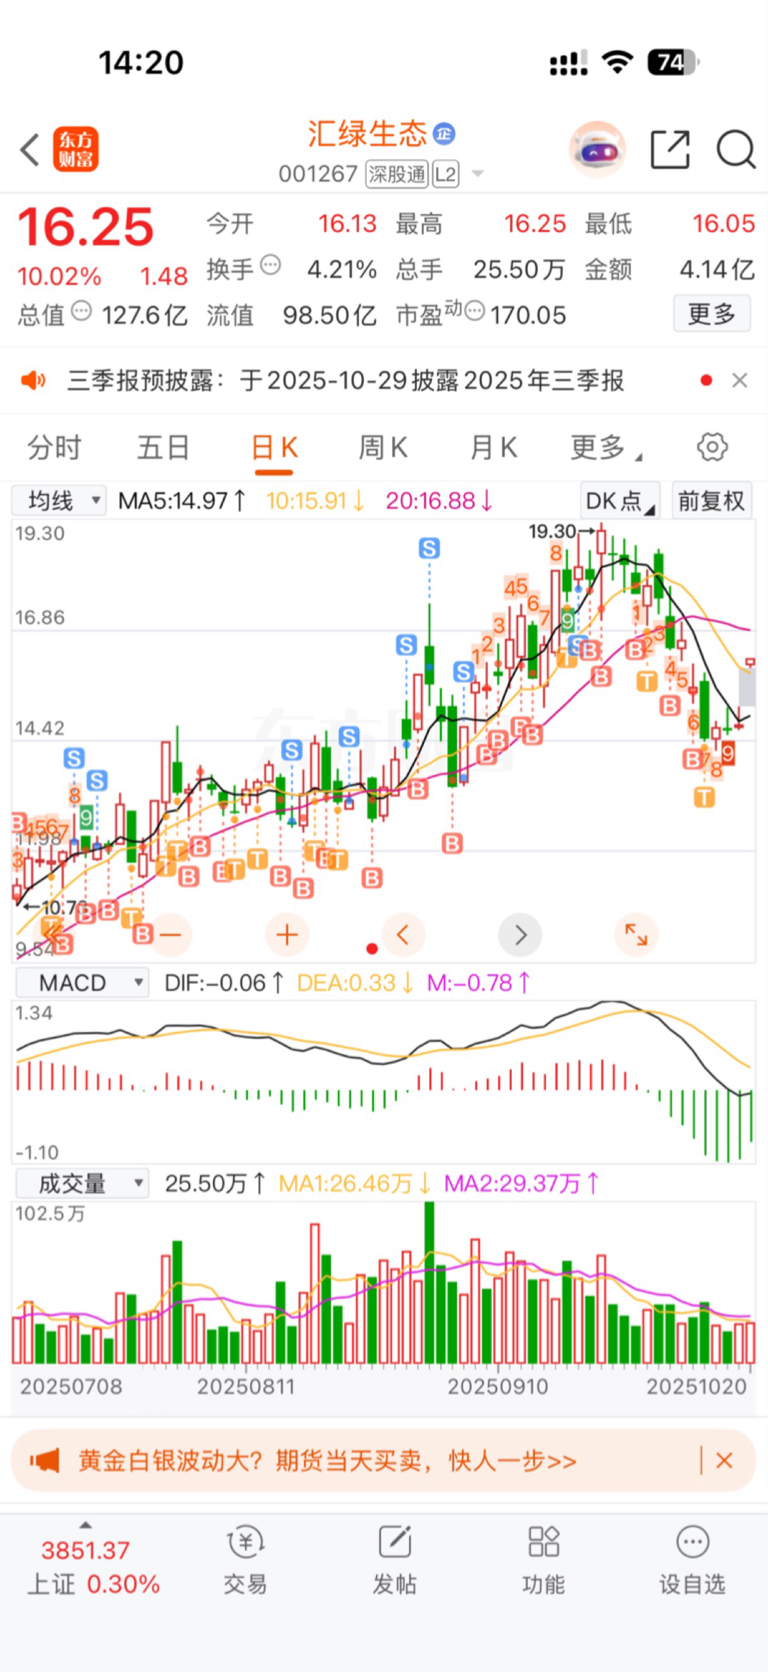Tap the 上证 3851.37 index ticker
This screenshot has height=1672, width=768.
pos(92,1566)
